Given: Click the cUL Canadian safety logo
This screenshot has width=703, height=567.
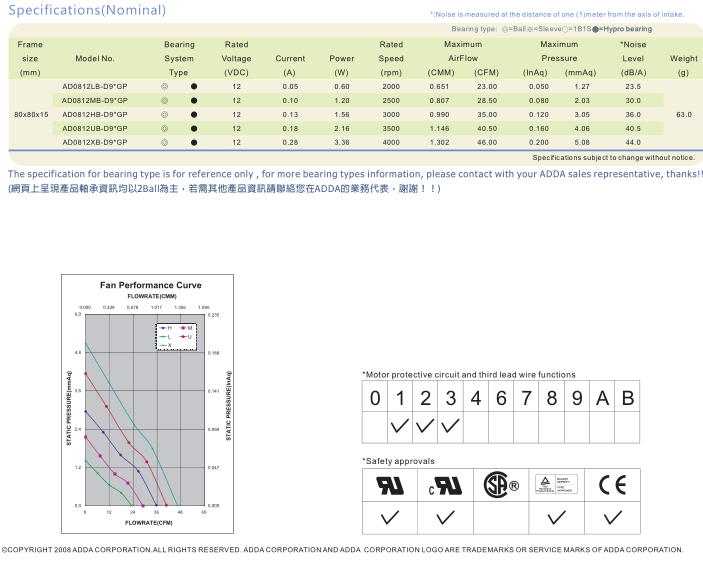Looking at the screenshot, I should tap(445, 485).
